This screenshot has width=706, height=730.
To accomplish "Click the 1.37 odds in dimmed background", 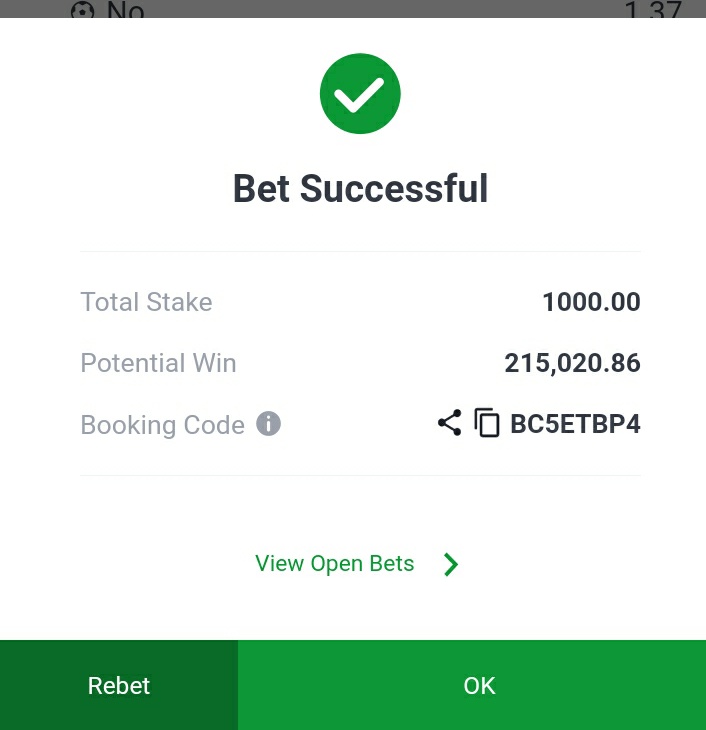I will click(x=653, y=10).
